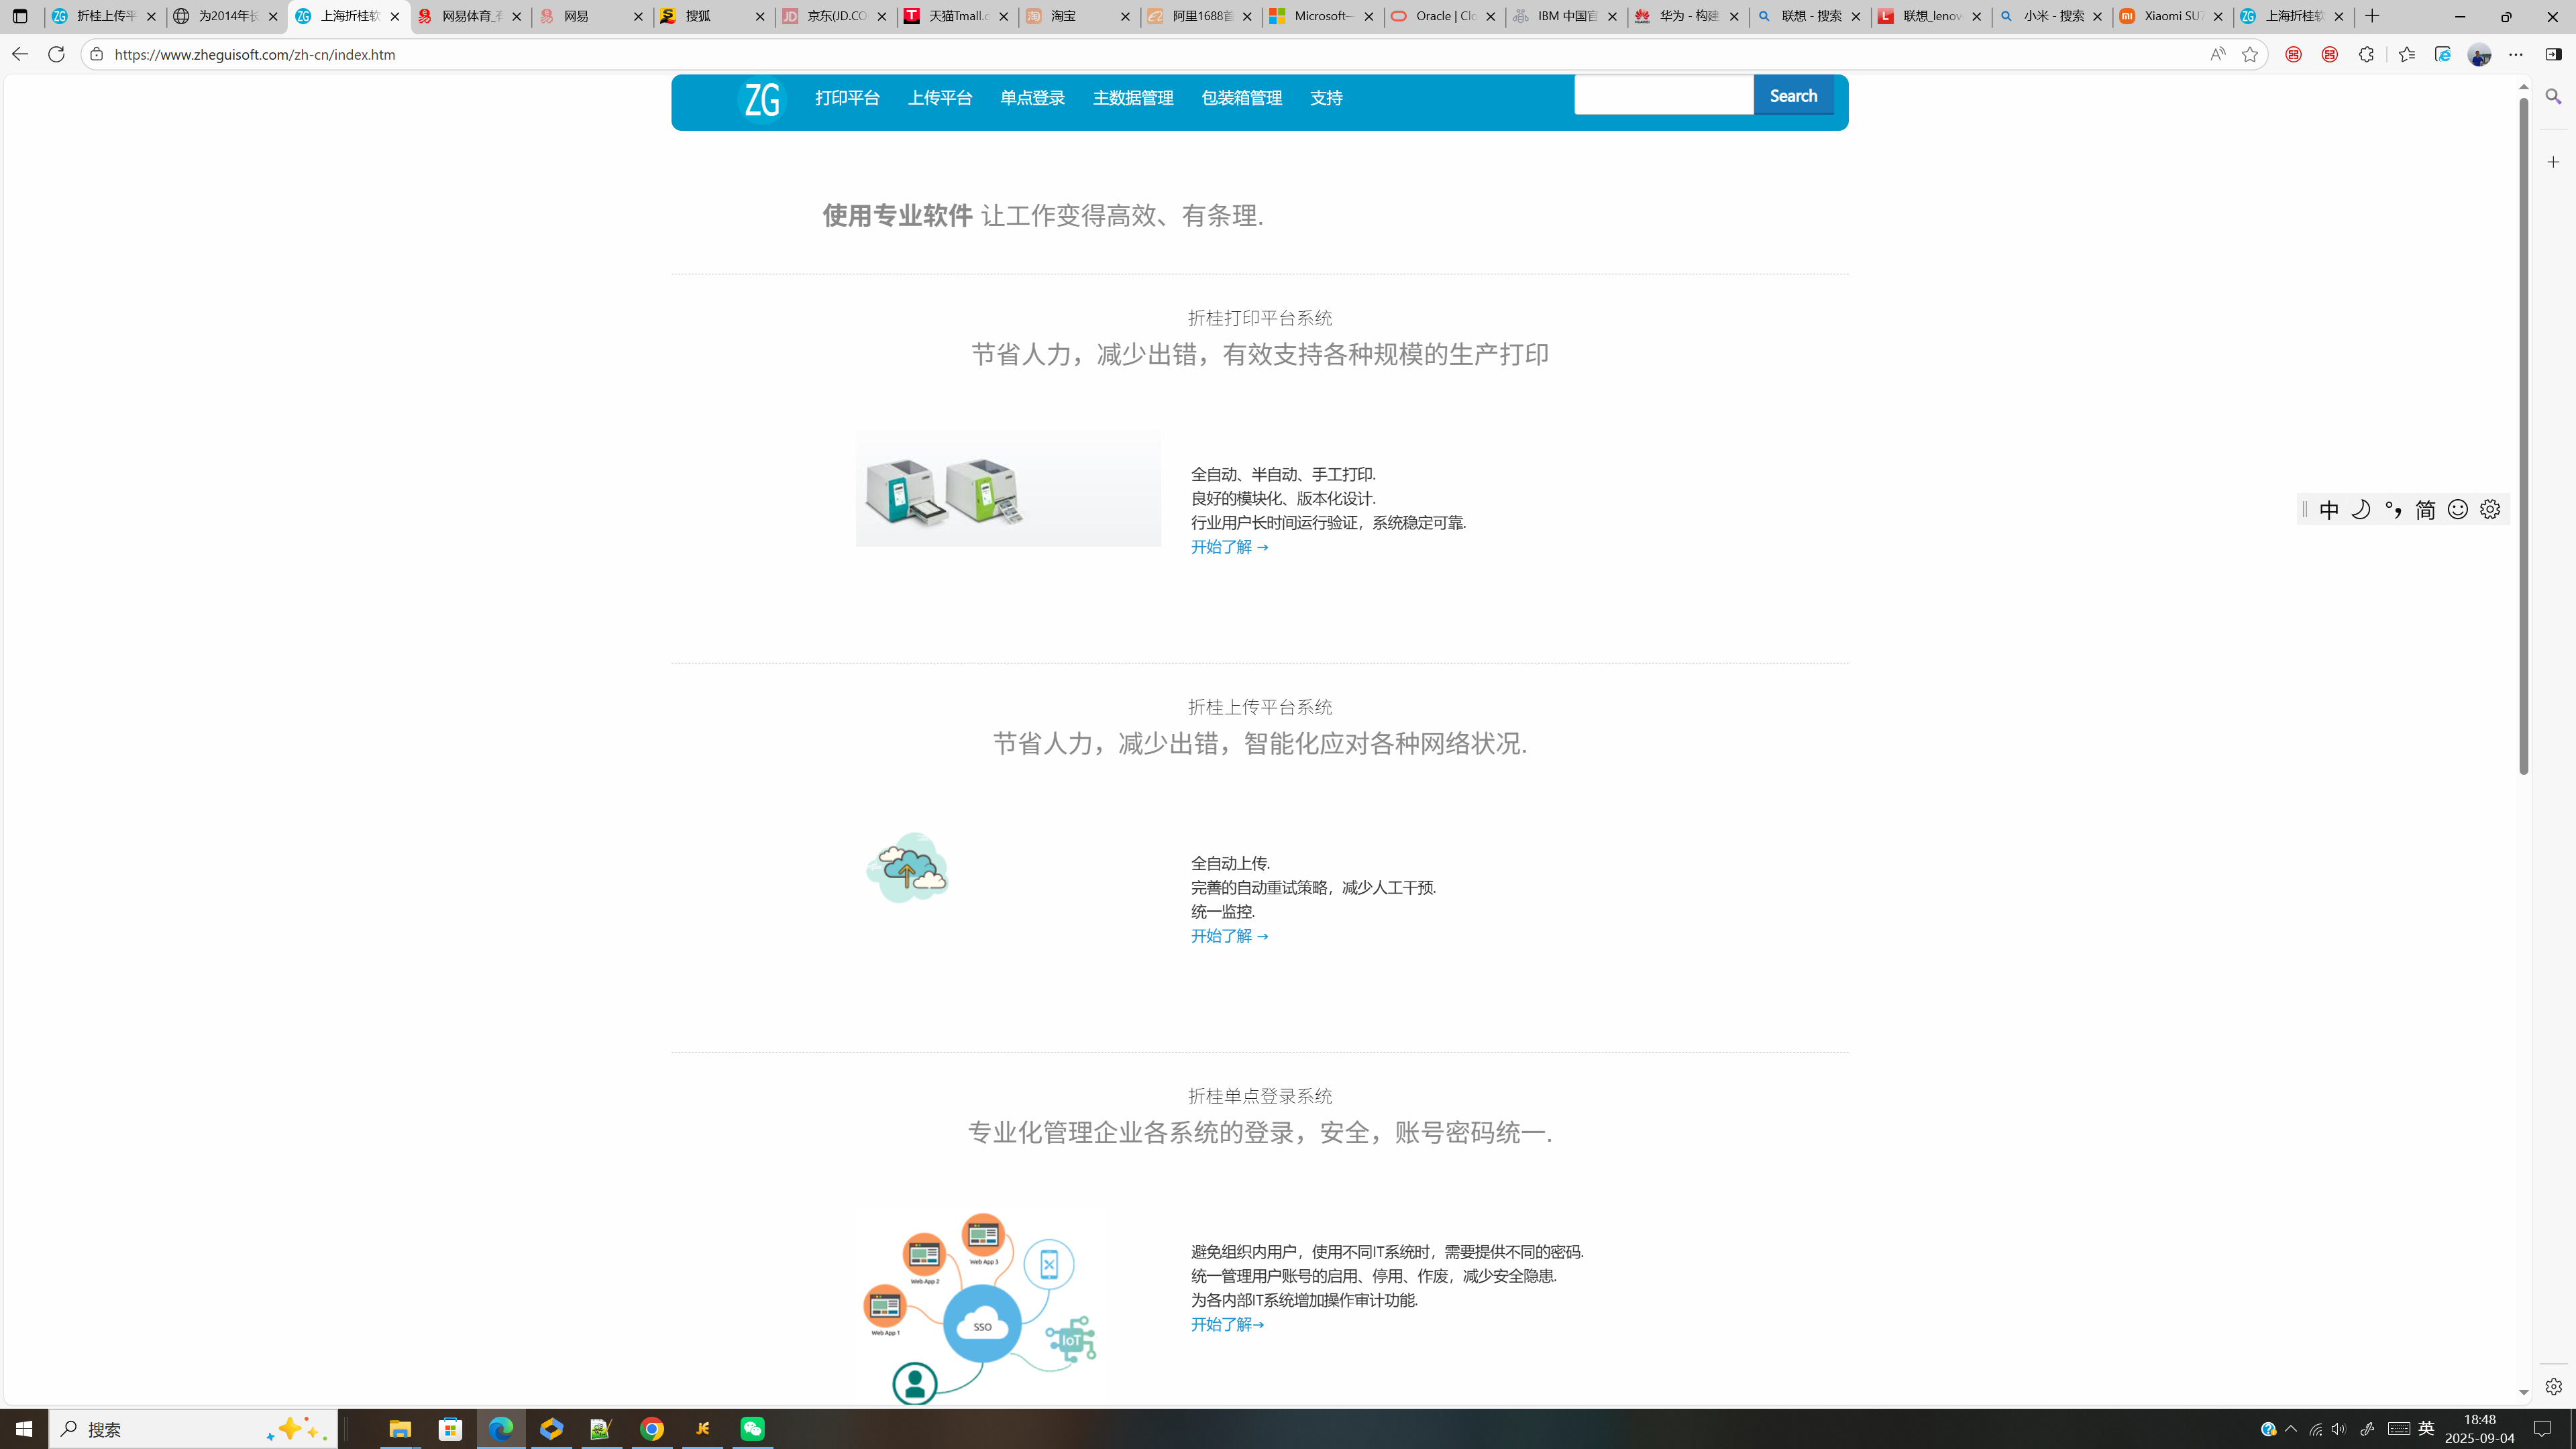Click the address bar URL
This screenshot has height=1449, width=2576.
point(255,55)
